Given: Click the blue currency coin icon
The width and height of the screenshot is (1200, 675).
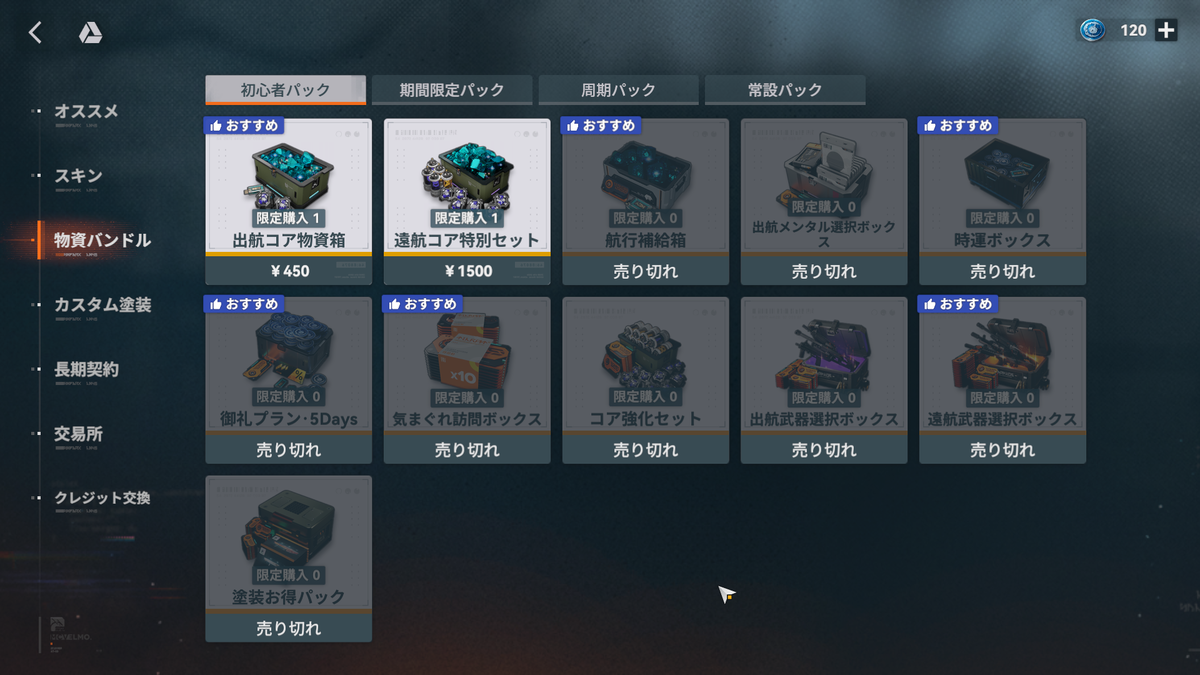Looking at the screenshot, I should (x=1092, y=30).
